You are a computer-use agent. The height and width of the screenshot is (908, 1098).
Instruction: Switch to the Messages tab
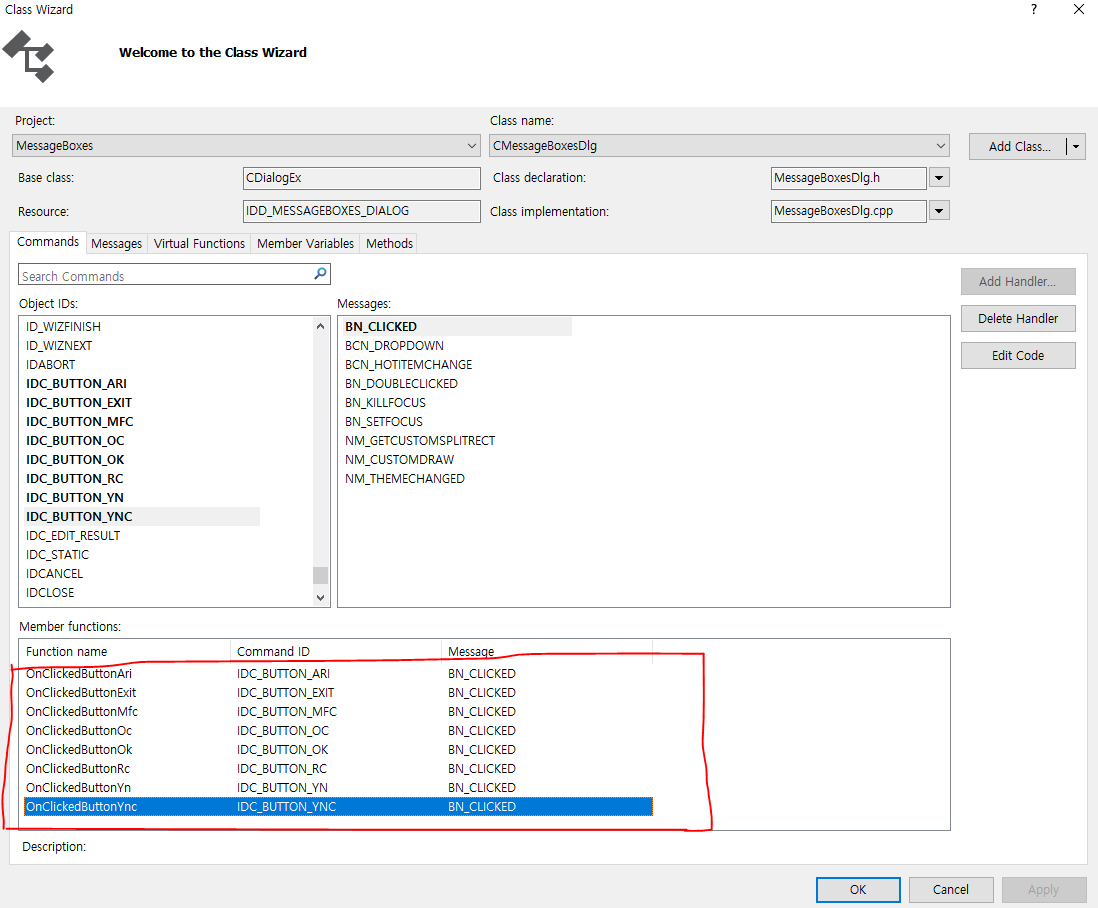point(116,244)
